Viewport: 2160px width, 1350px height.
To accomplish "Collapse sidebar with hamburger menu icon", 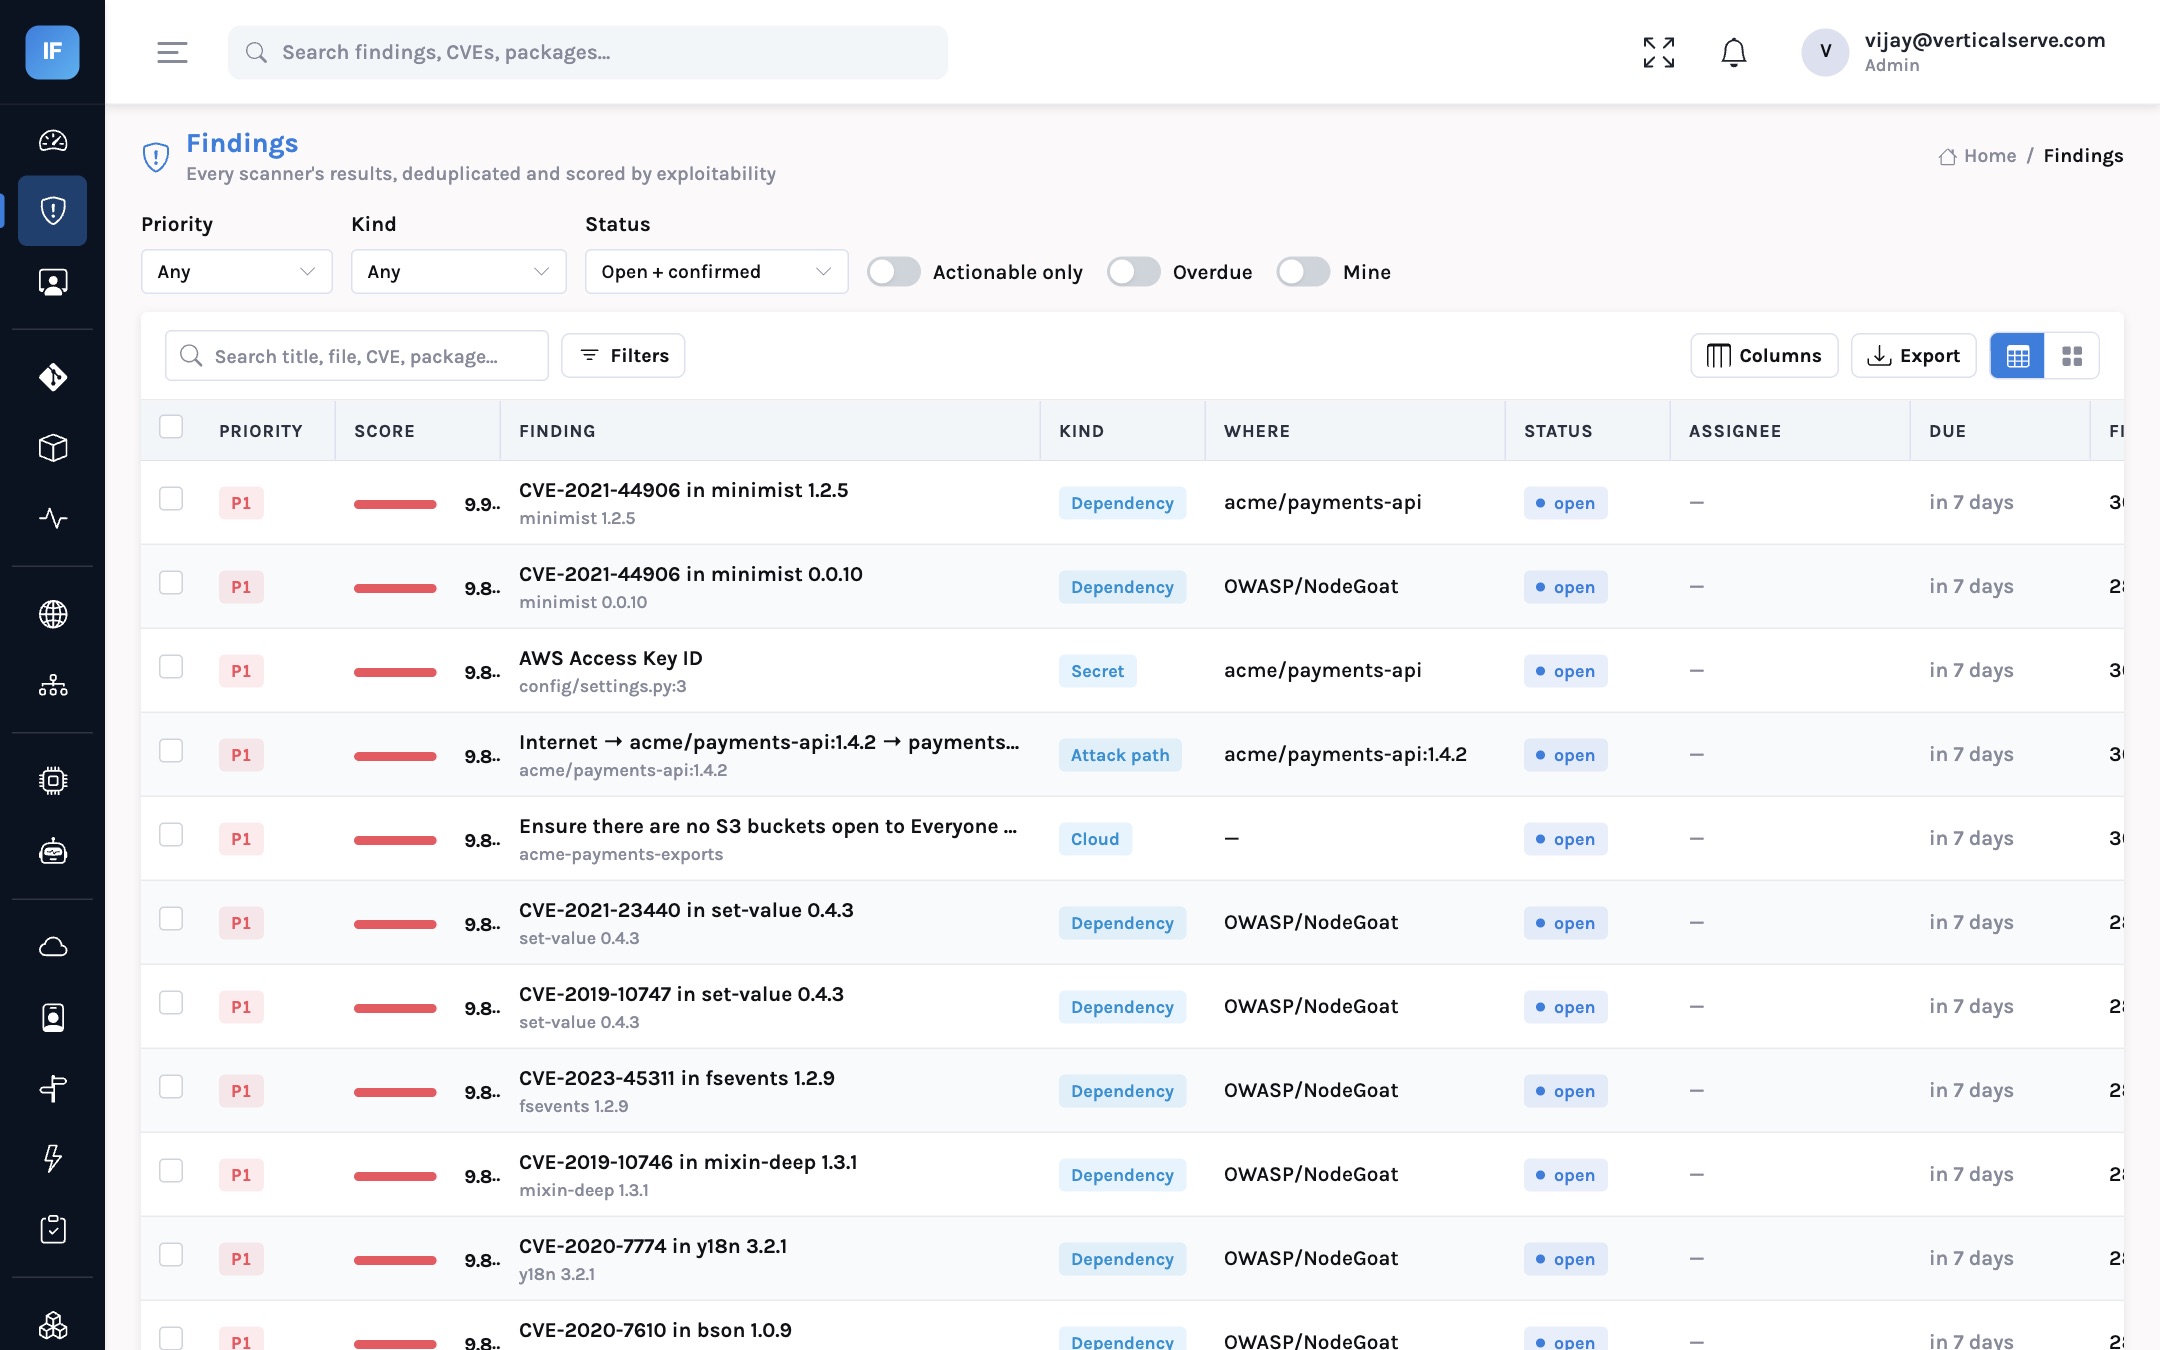I will 172,52.
